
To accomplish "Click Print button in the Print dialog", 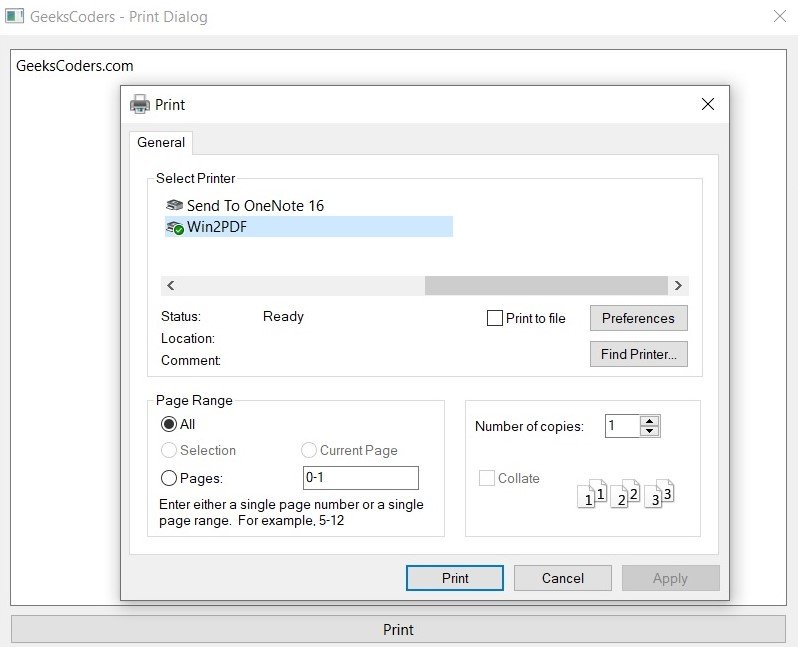I will [454, 578].
